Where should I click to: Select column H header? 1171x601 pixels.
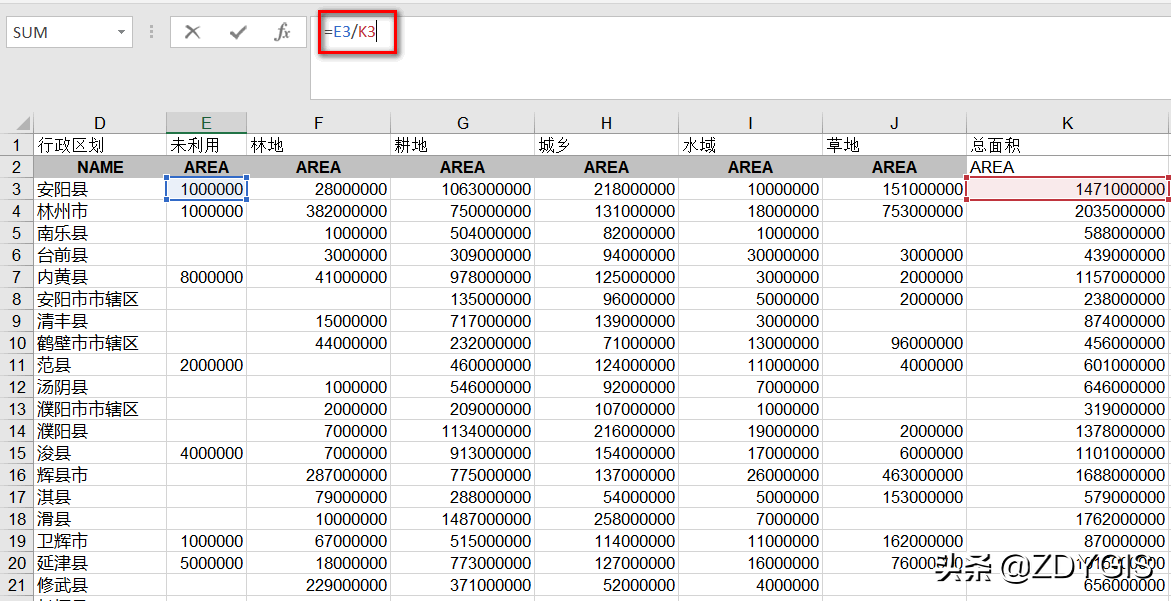coord(606,123)
